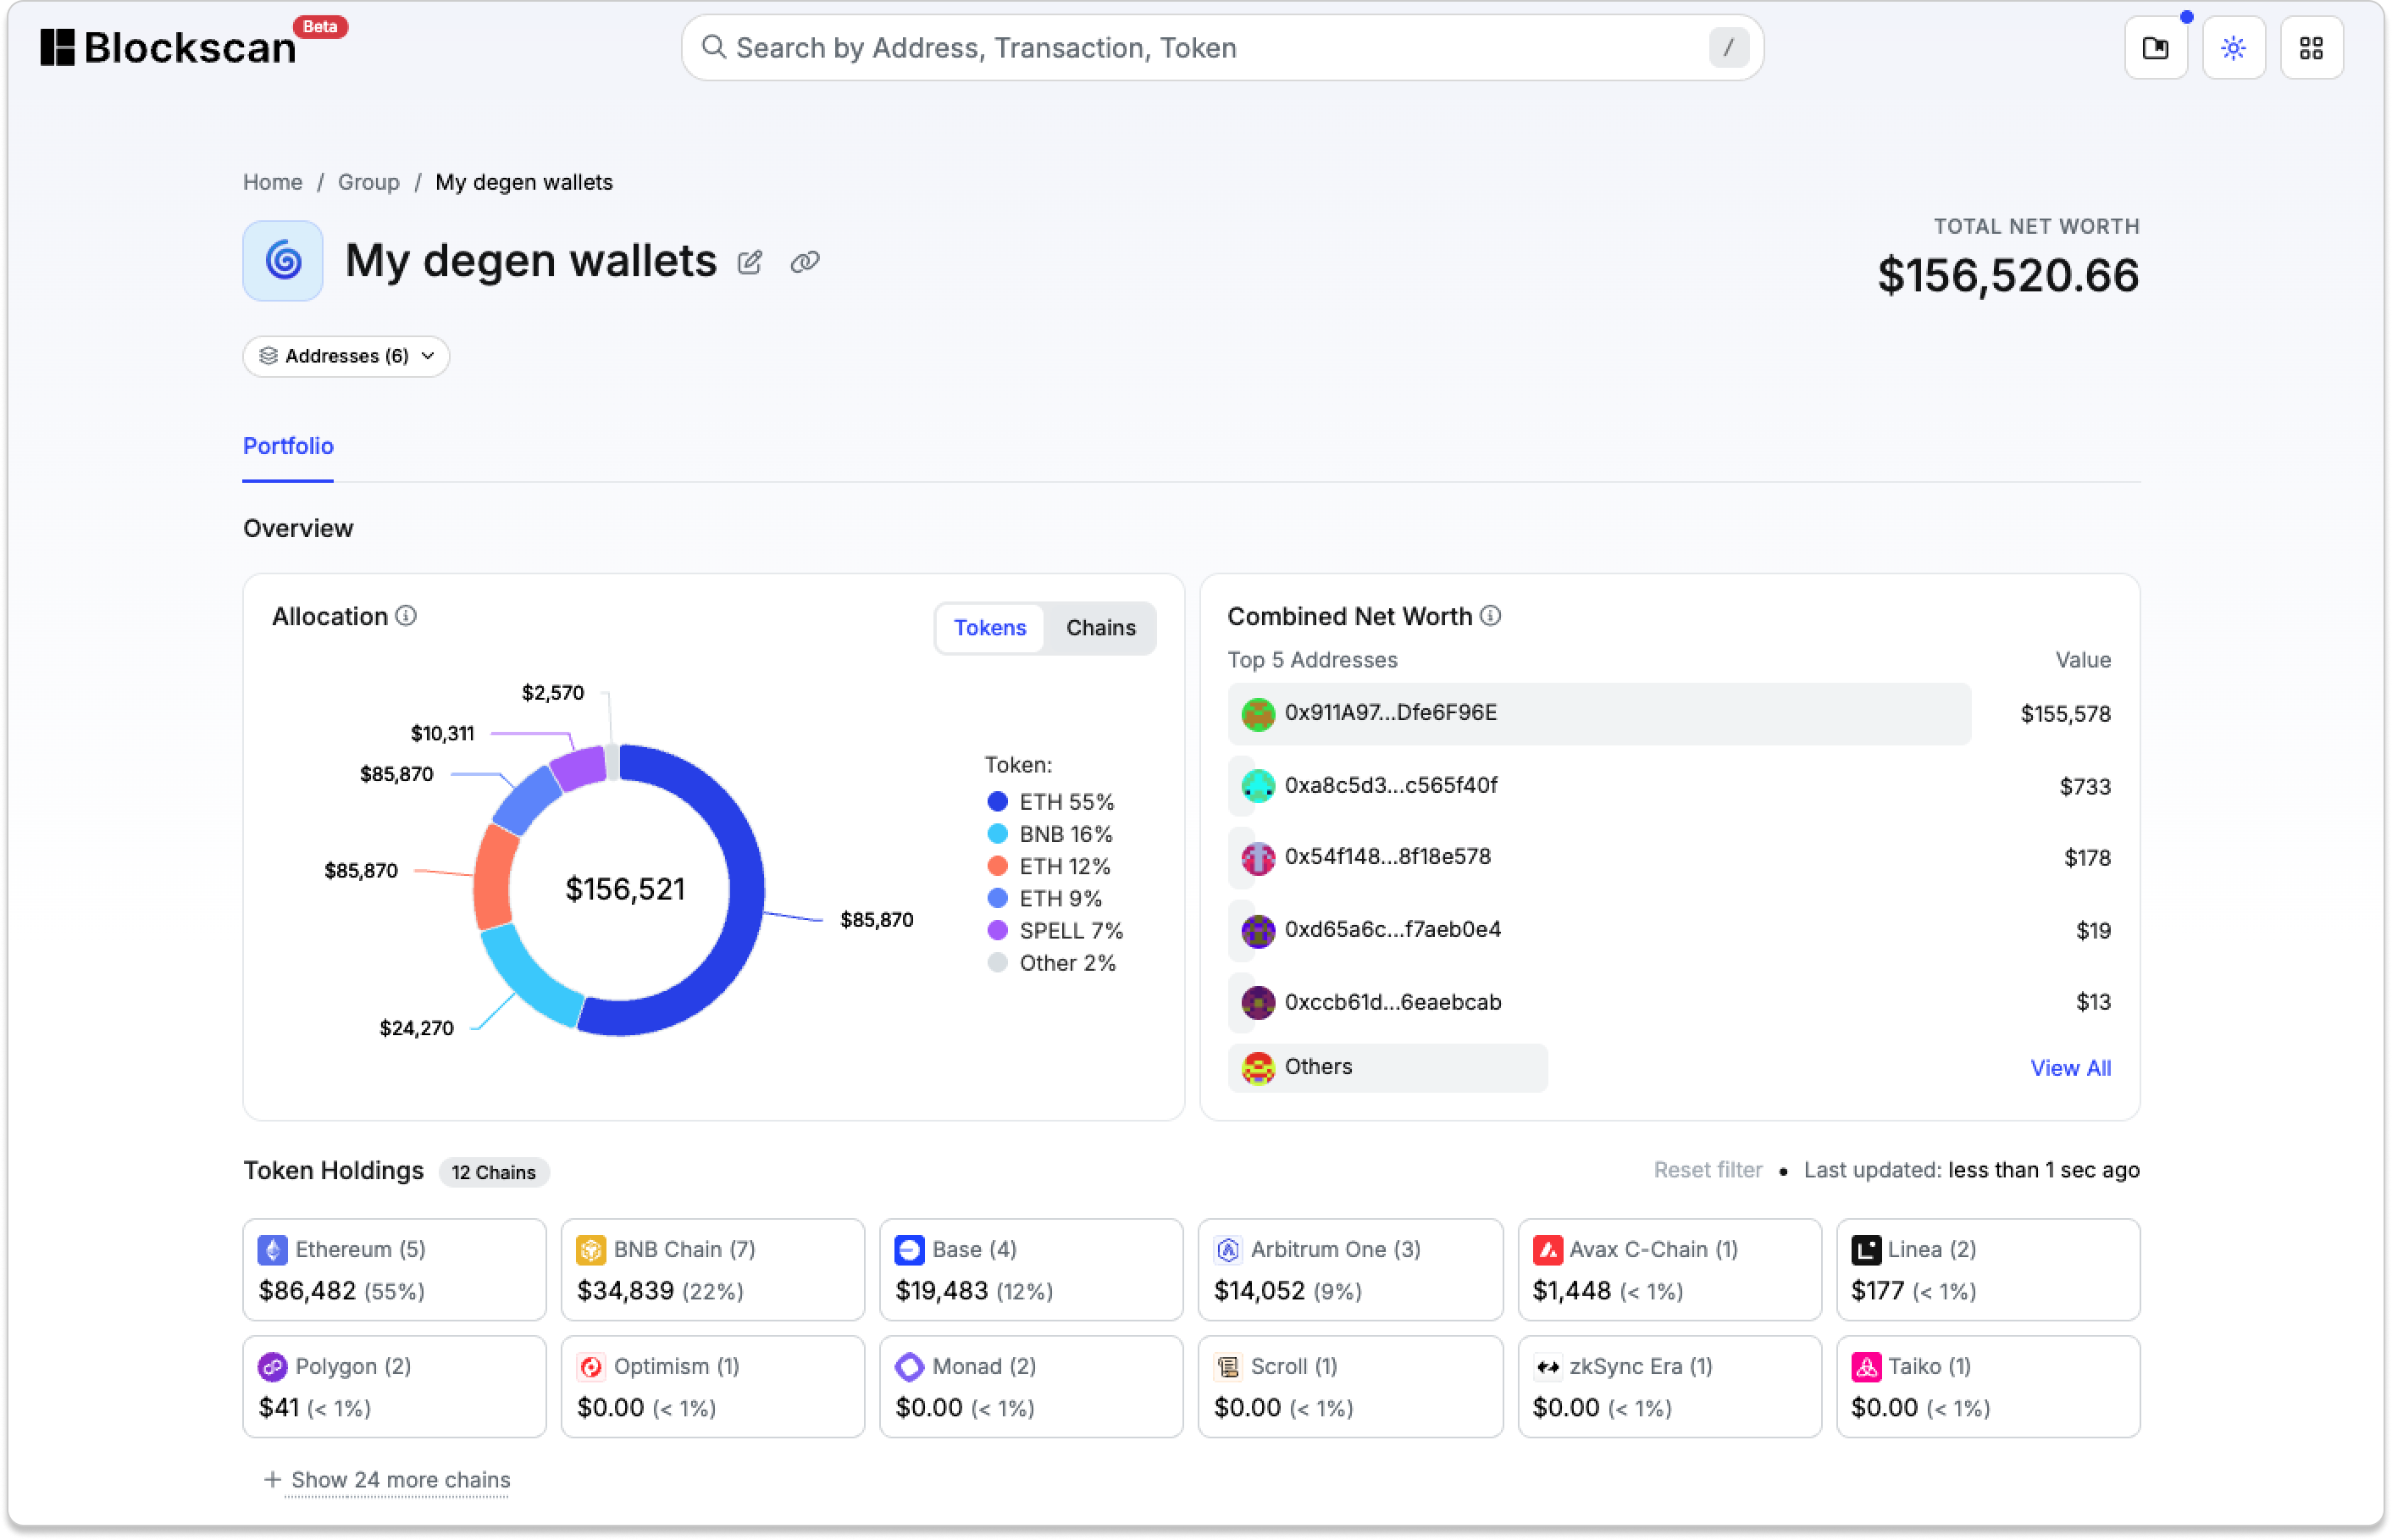The height and width of the screenshot is (1540, 2392).
Task: Open the watchlist folder icon in header
Action: [2156, 48]
